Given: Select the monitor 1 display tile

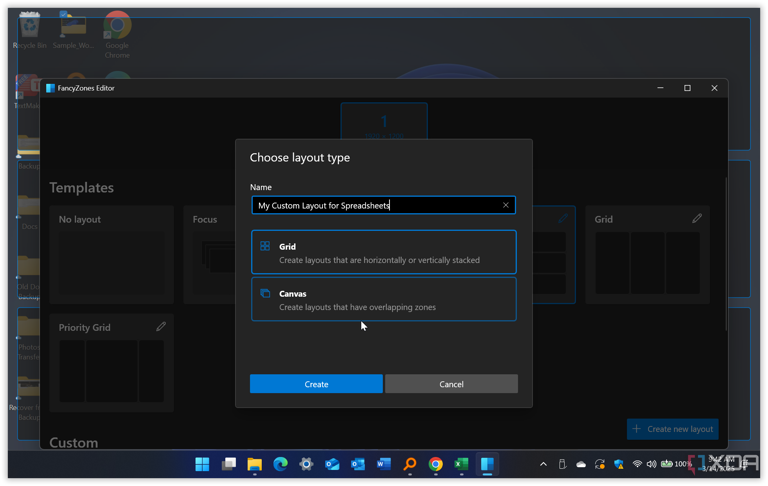Looking at the screenshot, I should click(384, 122).
